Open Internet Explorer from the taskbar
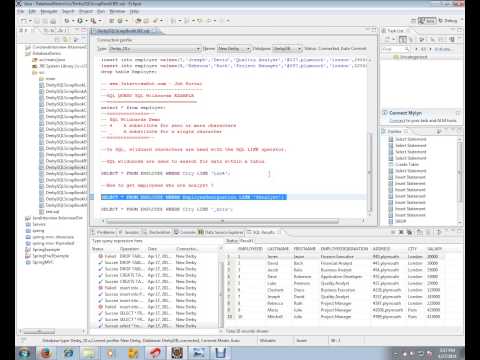Screen dimensions: 480x360 [68, 353]
